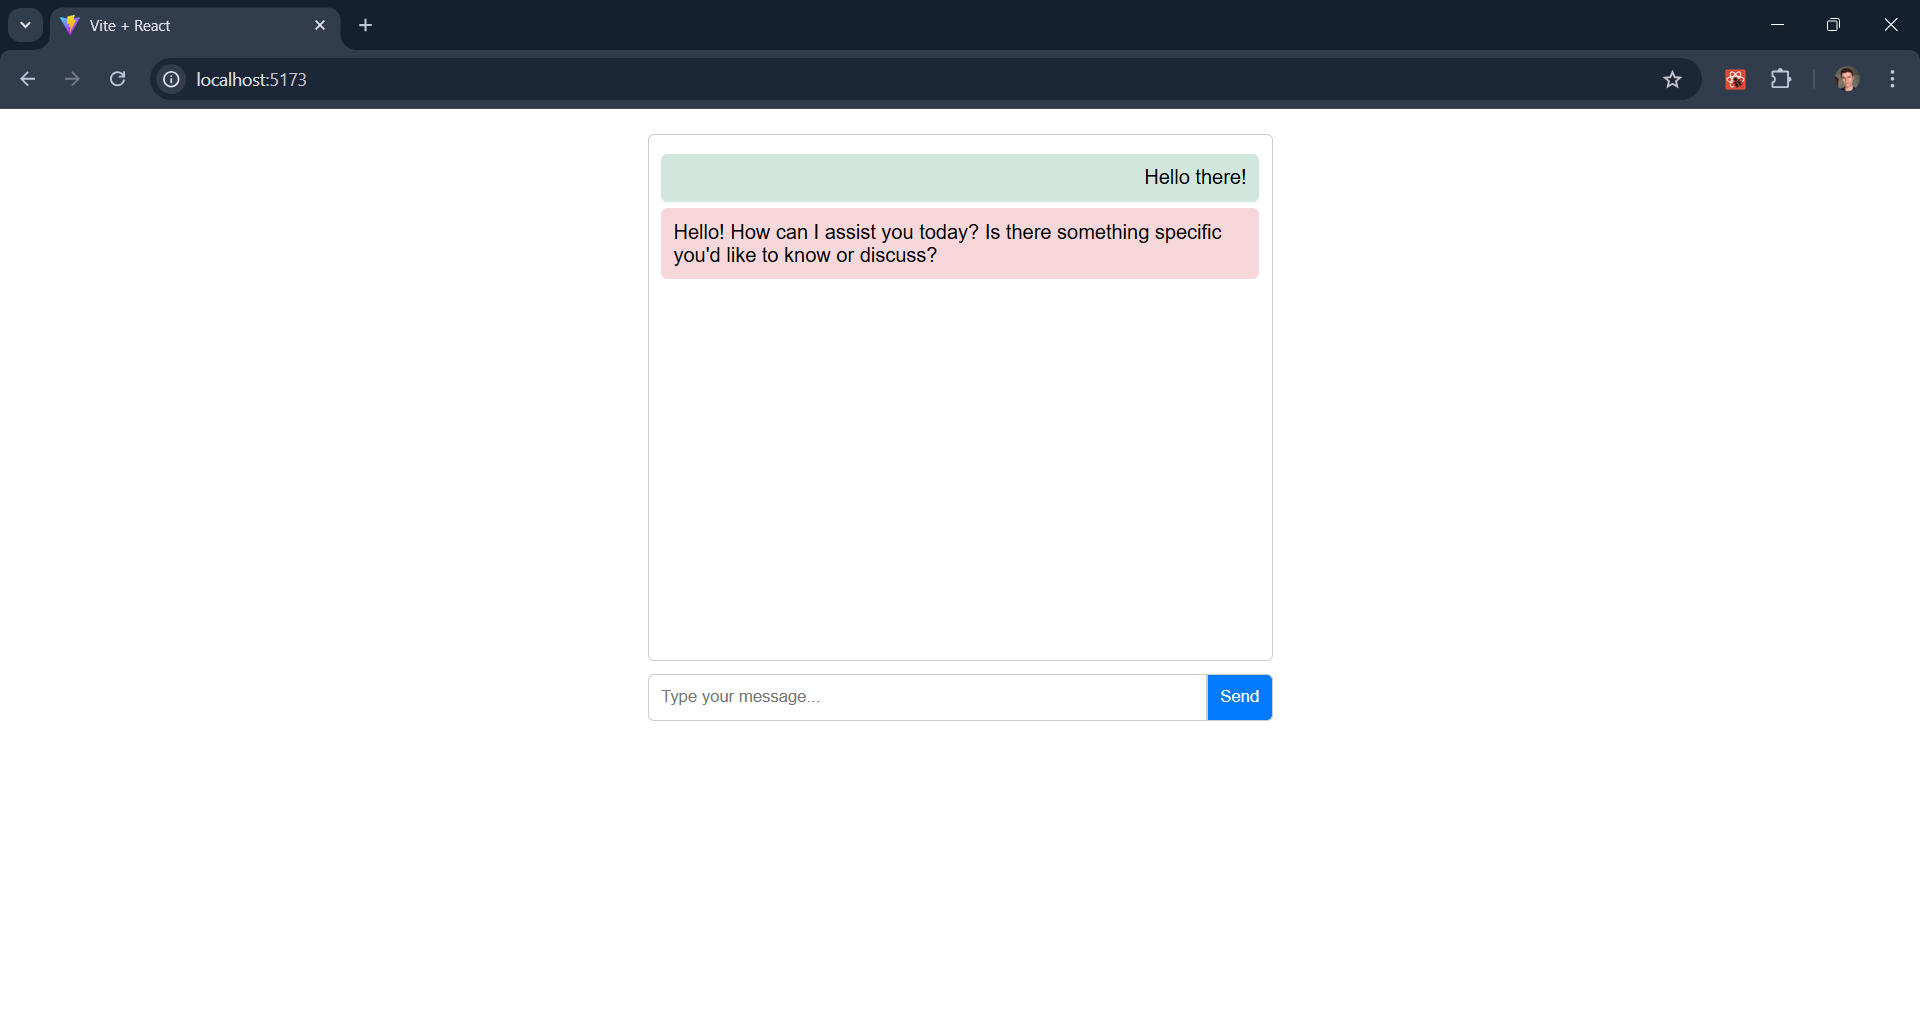Minimize the browser window
Screen dimensions: 1920x1020
(x=1777, y=25)
